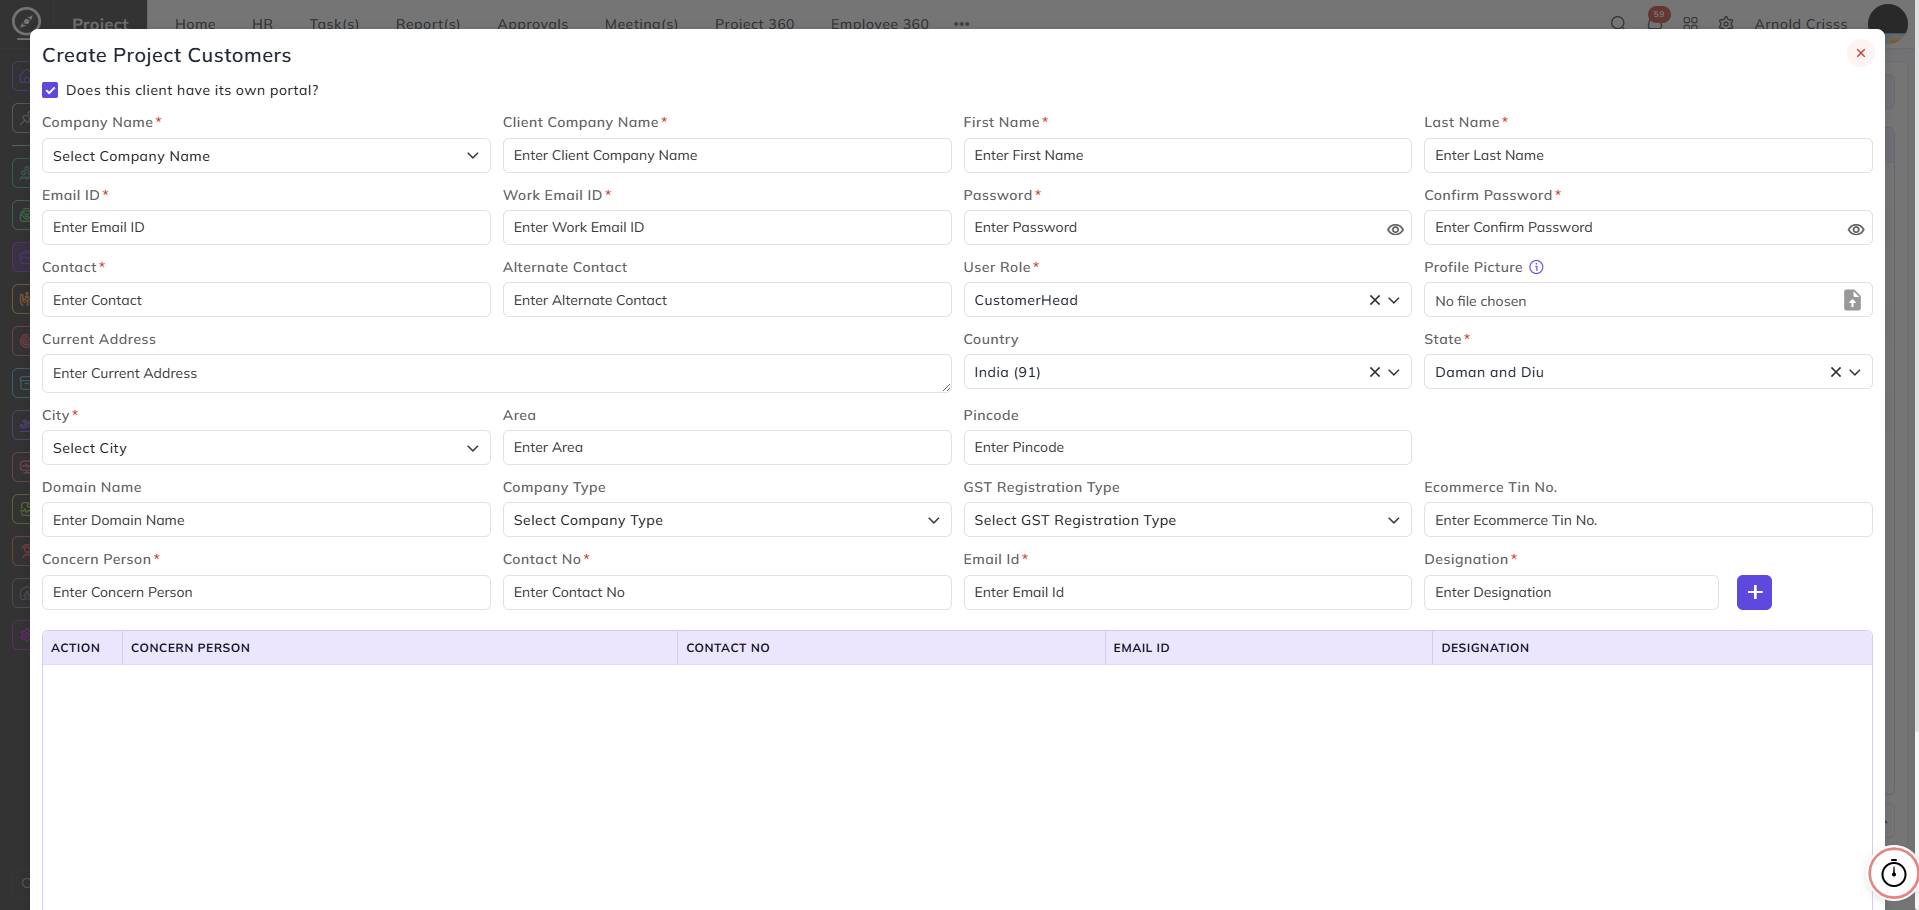Open the Project 360 menu

[755, 23]
